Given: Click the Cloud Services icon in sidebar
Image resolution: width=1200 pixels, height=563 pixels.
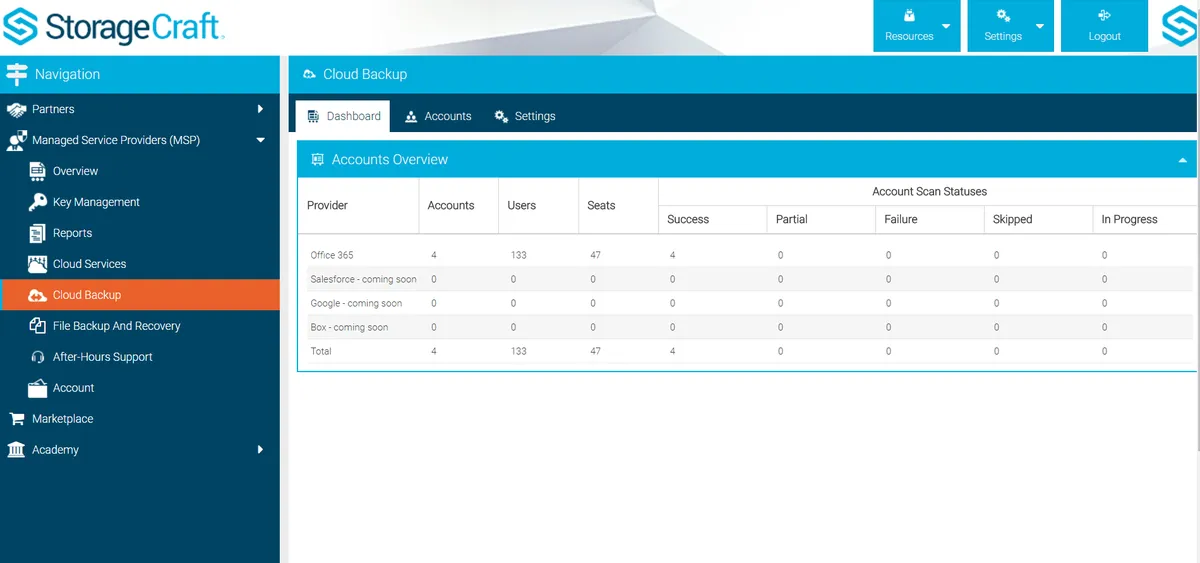Looking at the screenshot, I should [x=38, y=264].
